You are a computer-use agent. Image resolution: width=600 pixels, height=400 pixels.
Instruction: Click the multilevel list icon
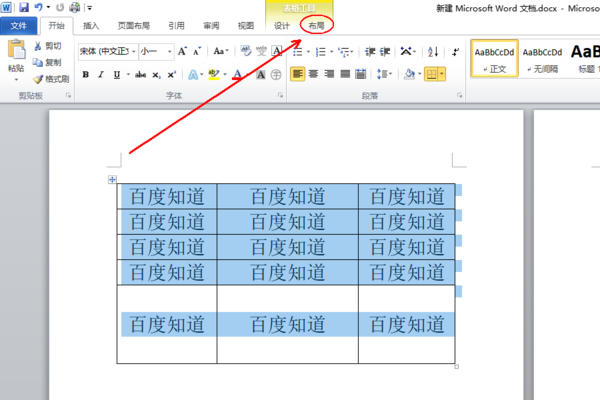[x=344, y=52]
